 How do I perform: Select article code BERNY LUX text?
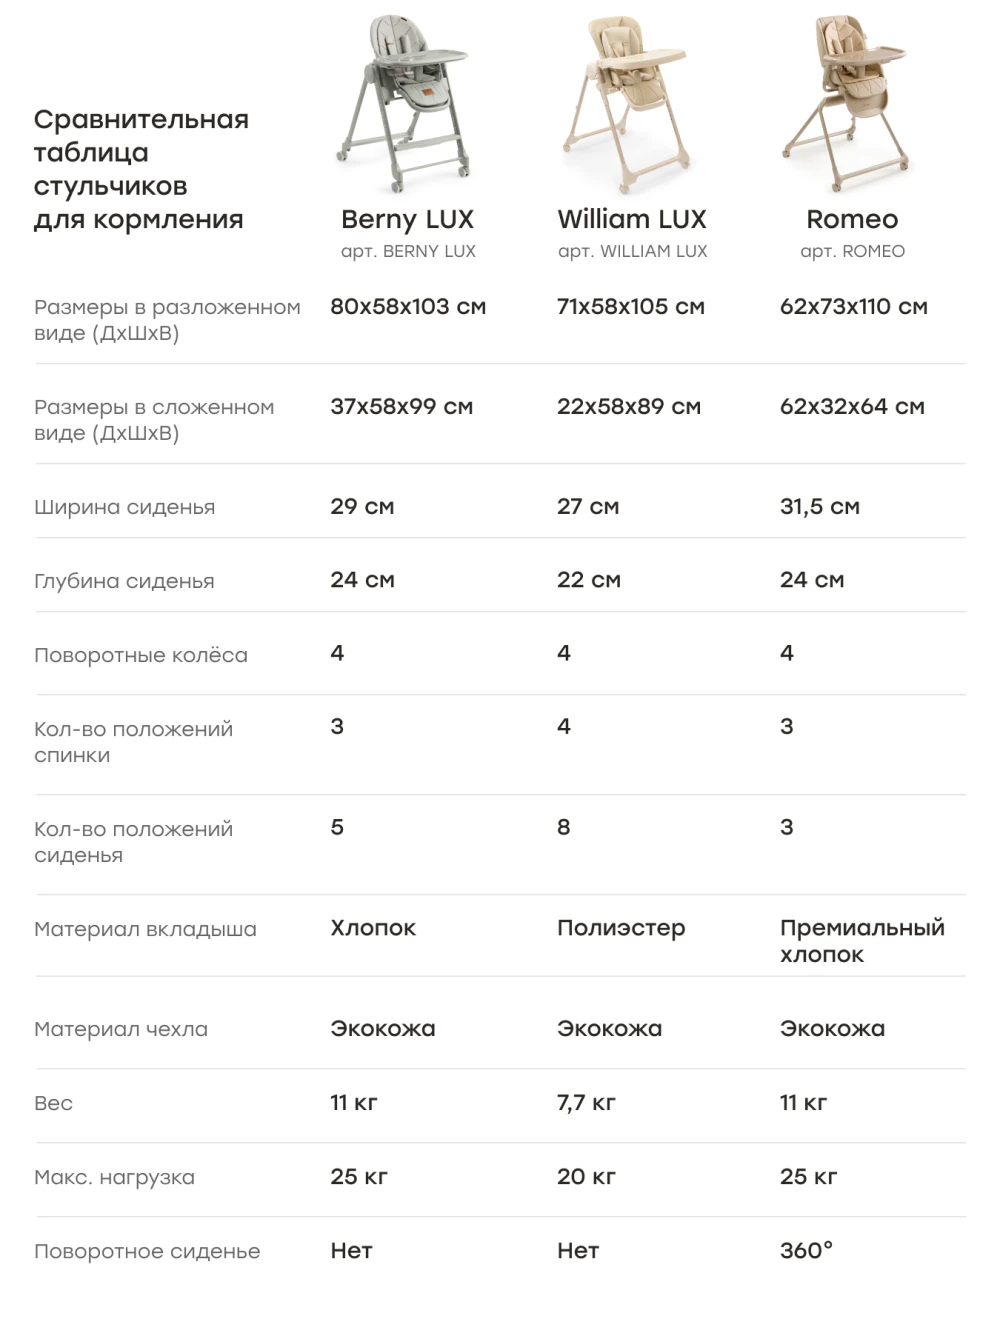[x=408, y=251]
